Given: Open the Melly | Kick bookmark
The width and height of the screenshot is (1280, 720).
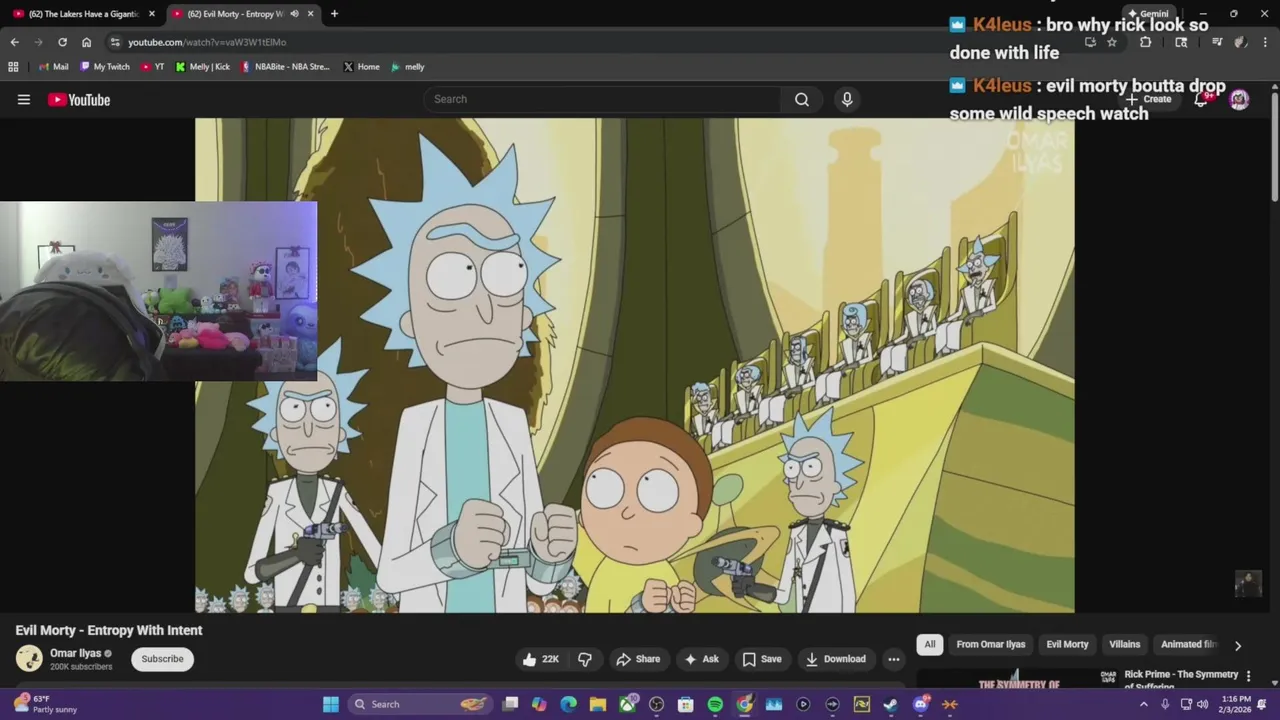Looking at the screenshot, I should coord(203,67).
